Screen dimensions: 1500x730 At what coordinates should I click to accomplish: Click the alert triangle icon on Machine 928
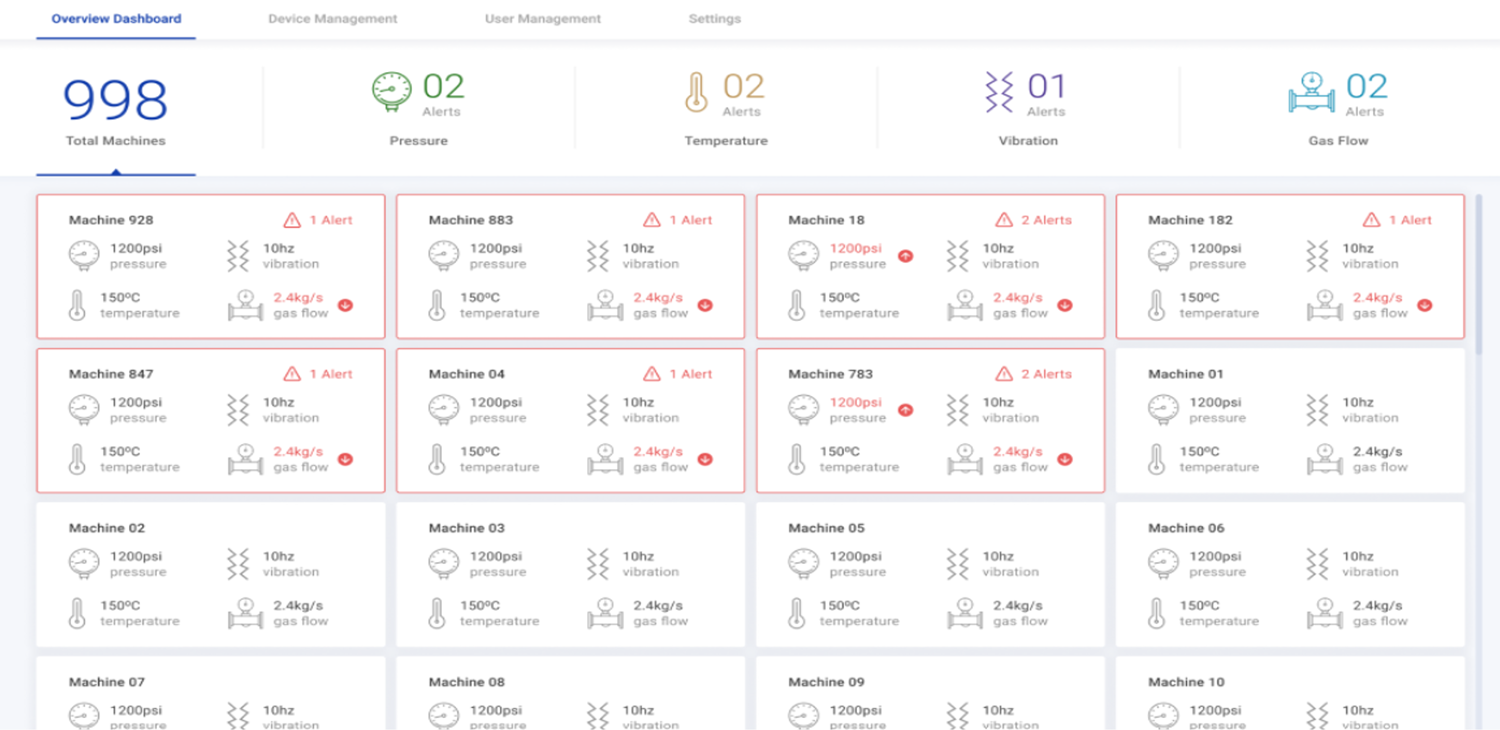292,220
